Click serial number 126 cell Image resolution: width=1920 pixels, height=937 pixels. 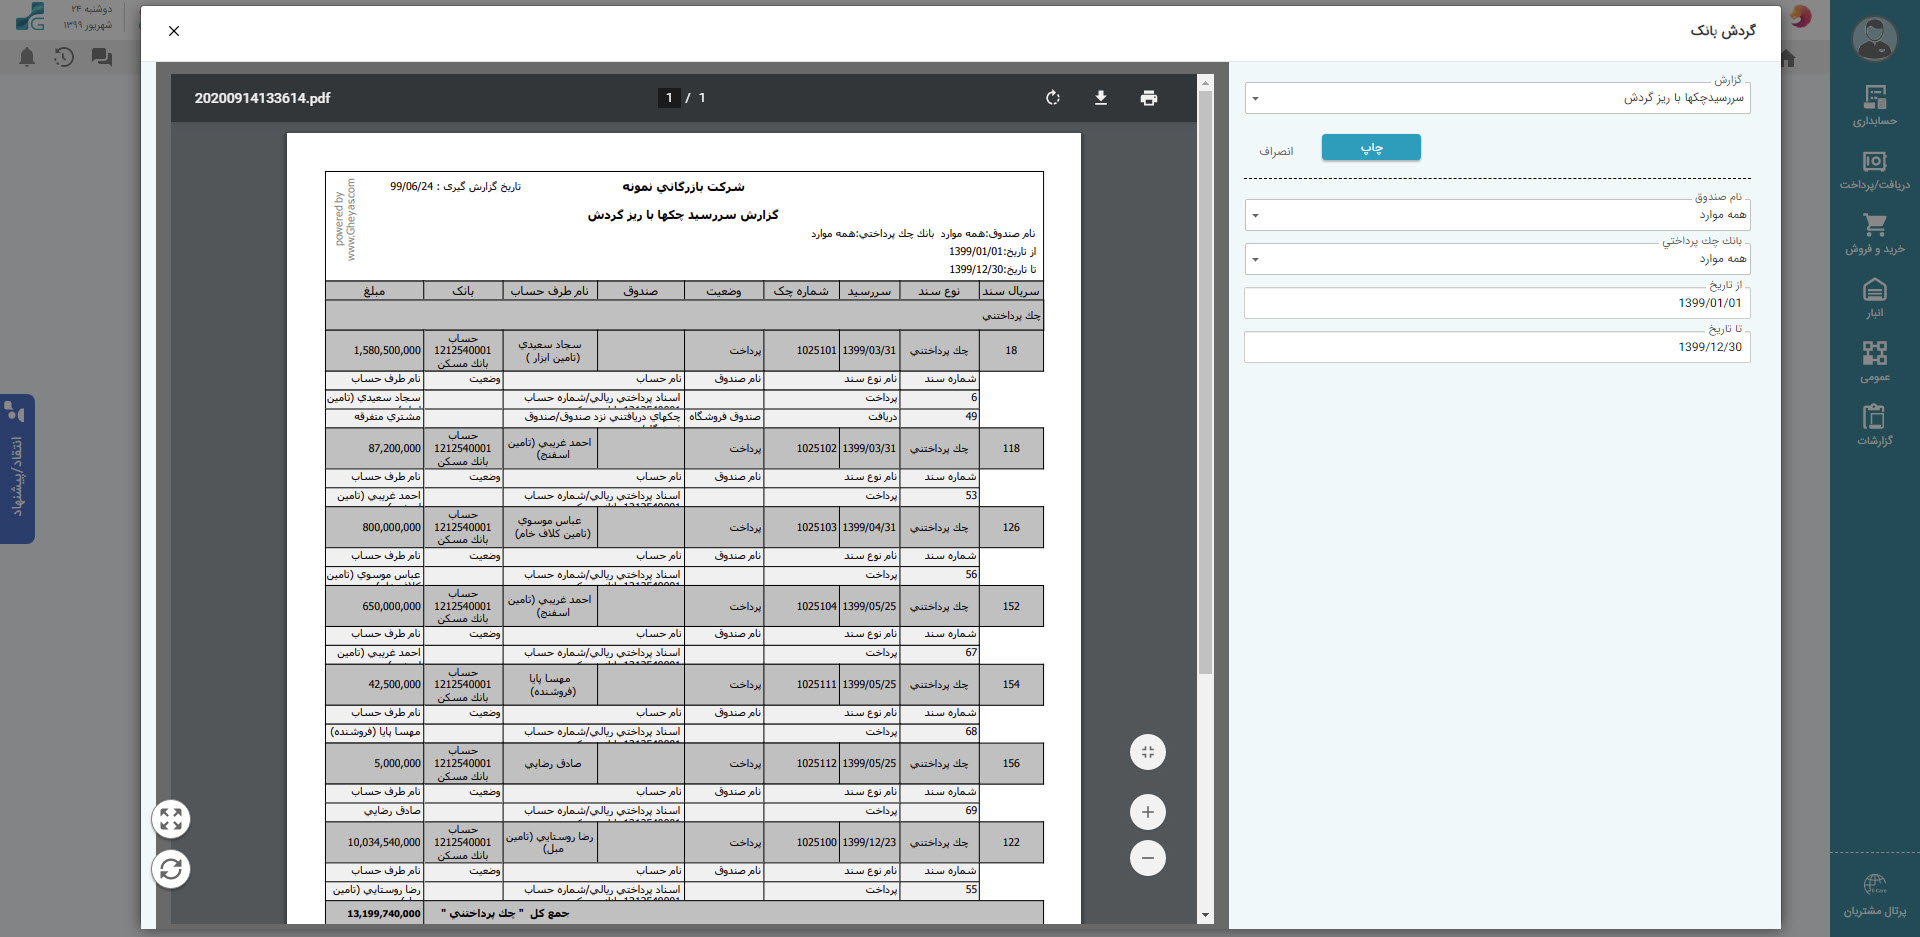tap(1011, 527)
